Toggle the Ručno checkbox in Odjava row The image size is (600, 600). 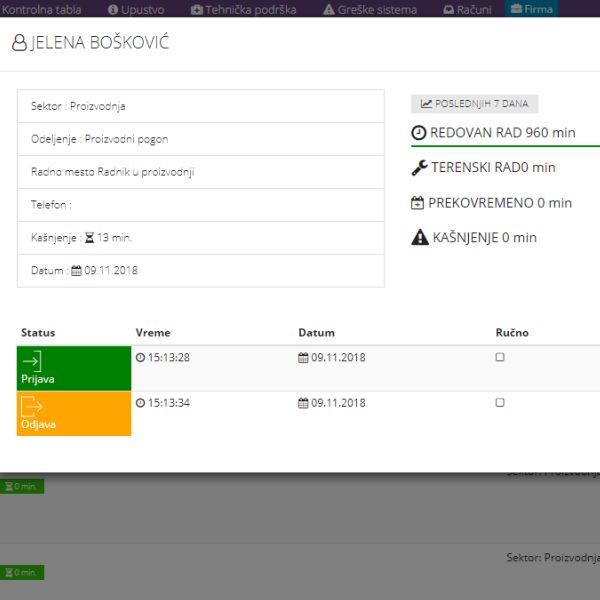[x=500, y=403]
